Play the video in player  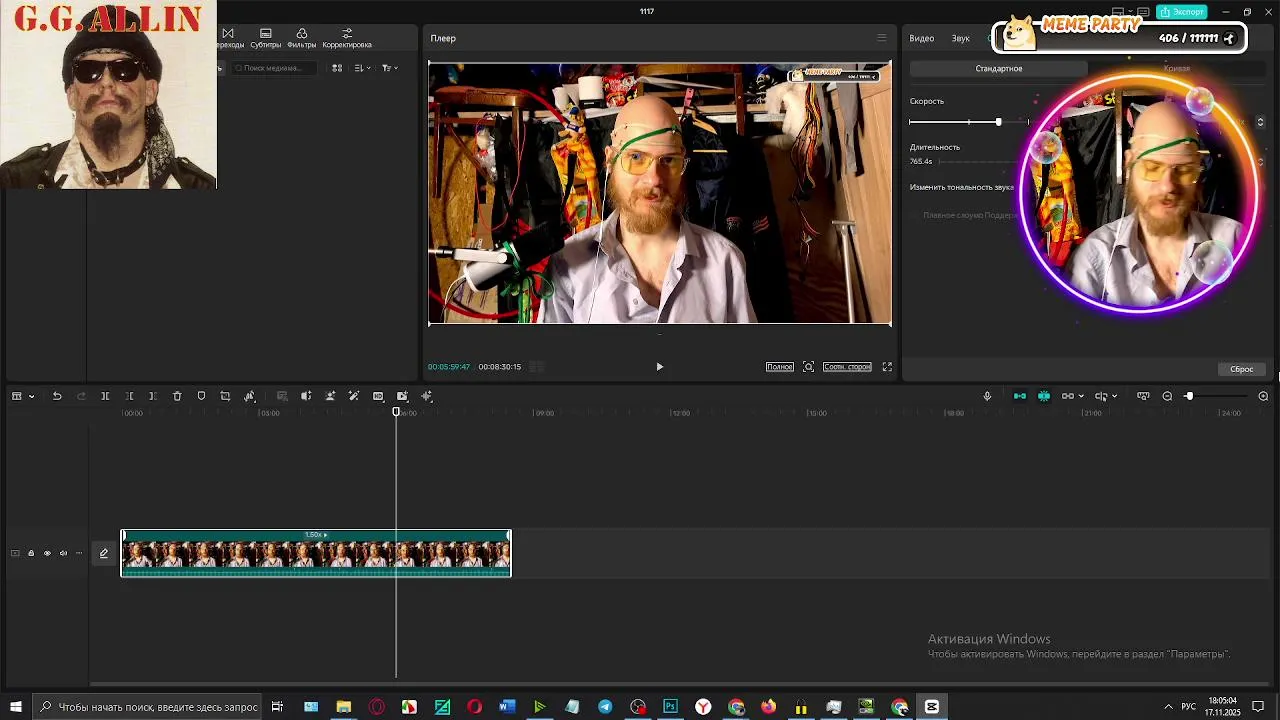click(x=659, y=367)
